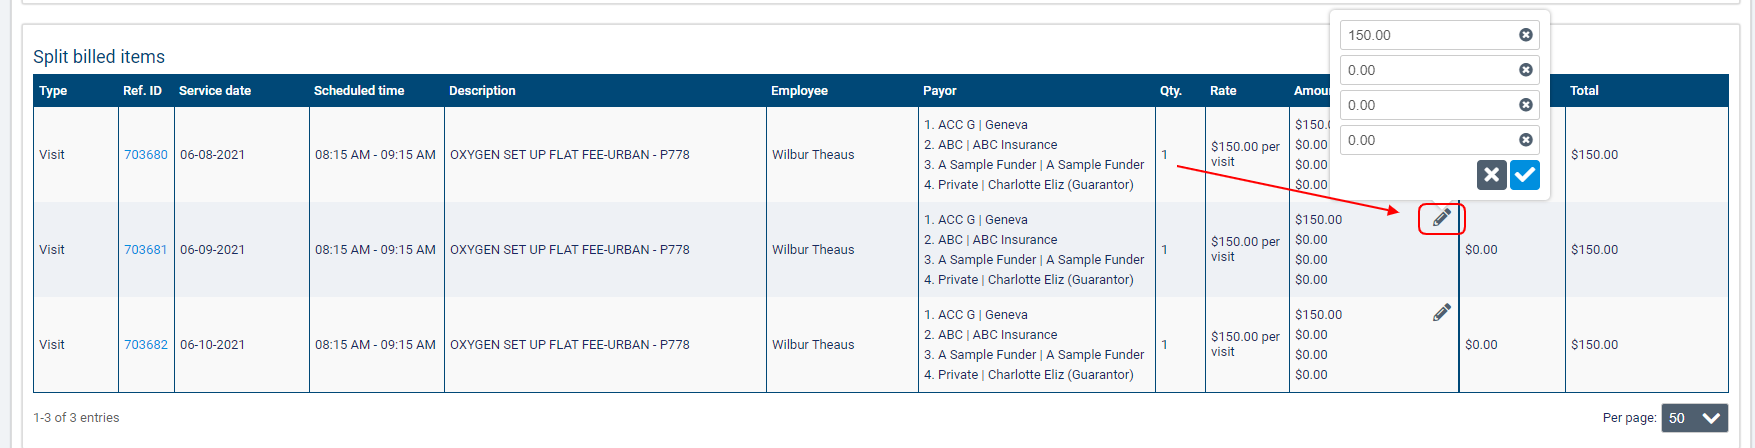Open visit reference 703681
Screen dimensions: 1755x448
coord(146,250)
